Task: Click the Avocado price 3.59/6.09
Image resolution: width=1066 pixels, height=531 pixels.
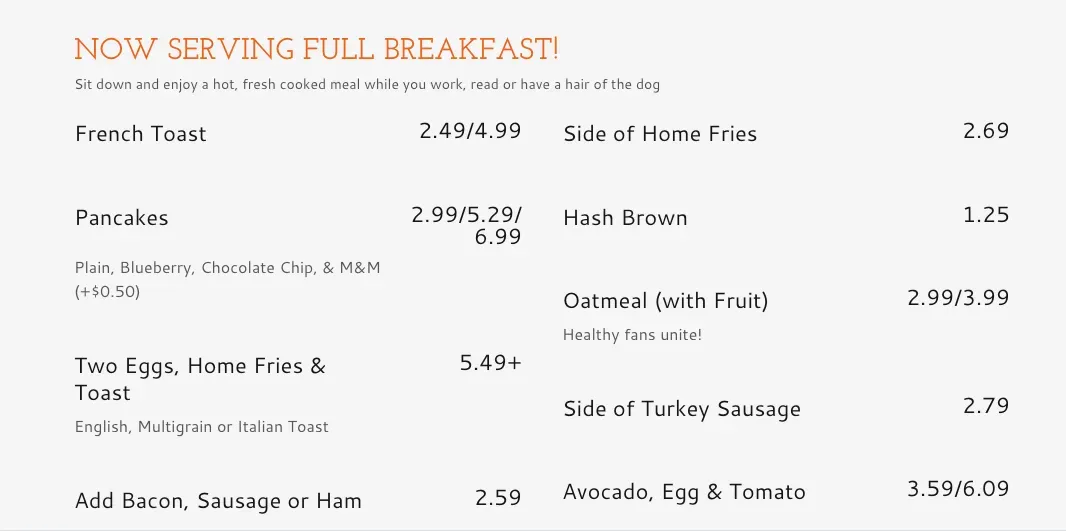Action: [x=958, y=489]
